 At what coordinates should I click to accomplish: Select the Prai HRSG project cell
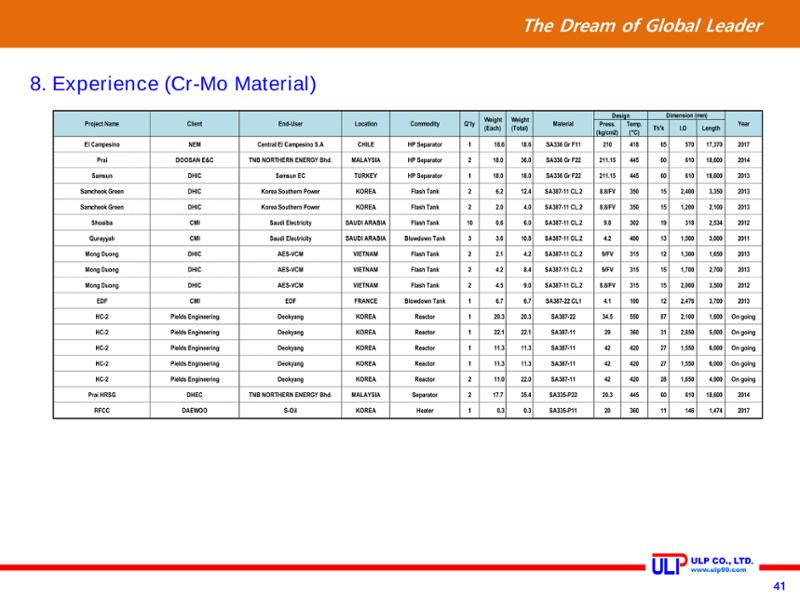click(x=102, y=395)
